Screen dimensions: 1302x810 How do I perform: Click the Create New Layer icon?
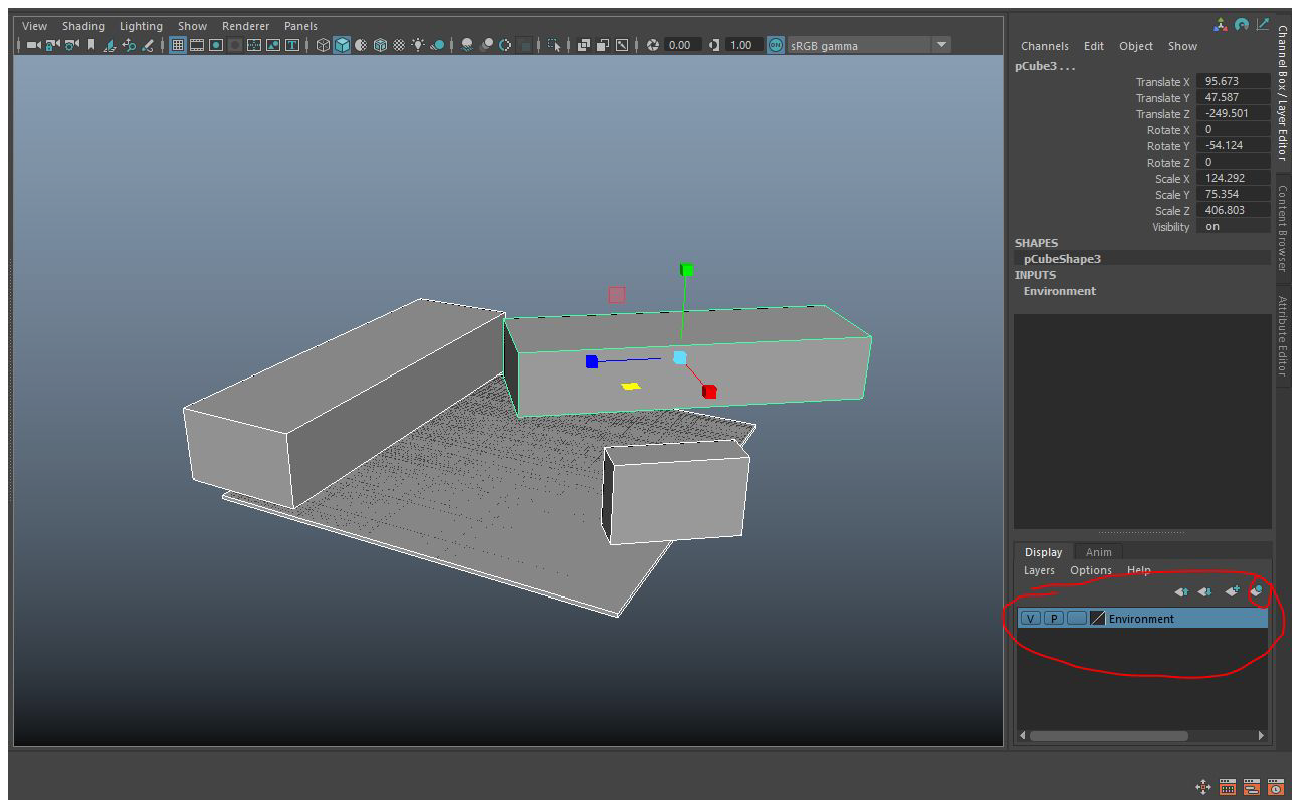[1232, 591]
